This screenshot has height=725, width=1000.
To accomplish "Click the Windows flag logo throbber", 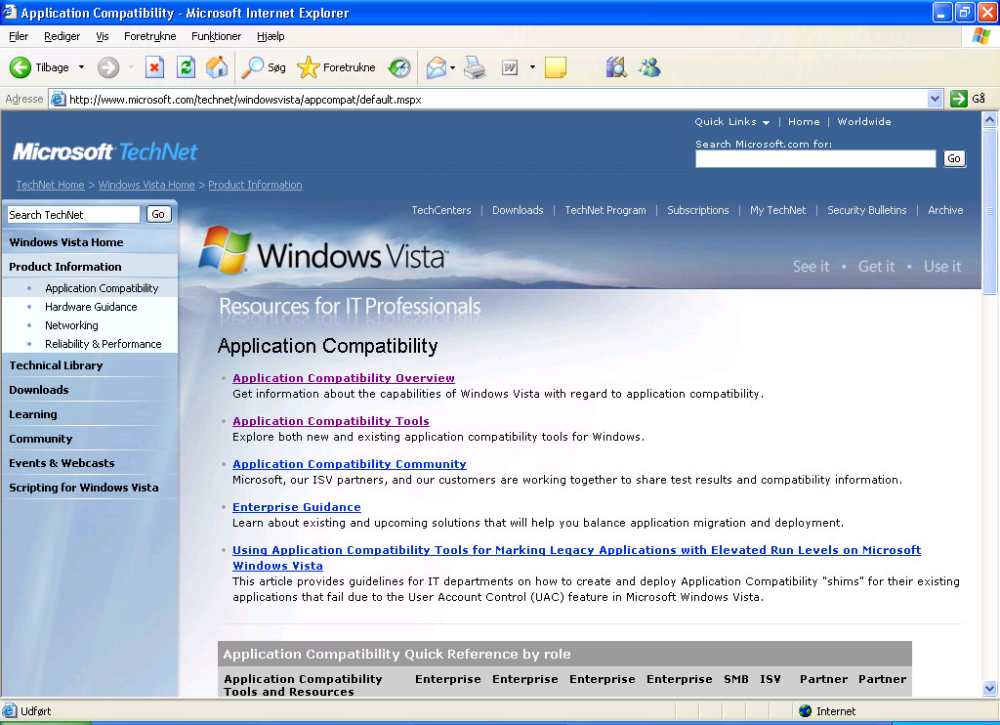I will 981,36.
